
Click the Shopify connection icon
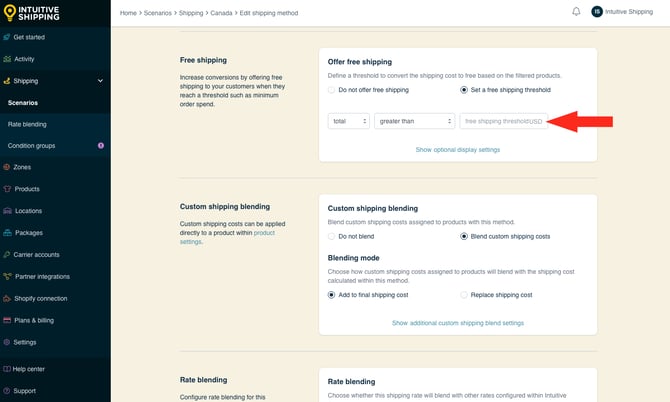pyautogui.click(x=7, y=298)
